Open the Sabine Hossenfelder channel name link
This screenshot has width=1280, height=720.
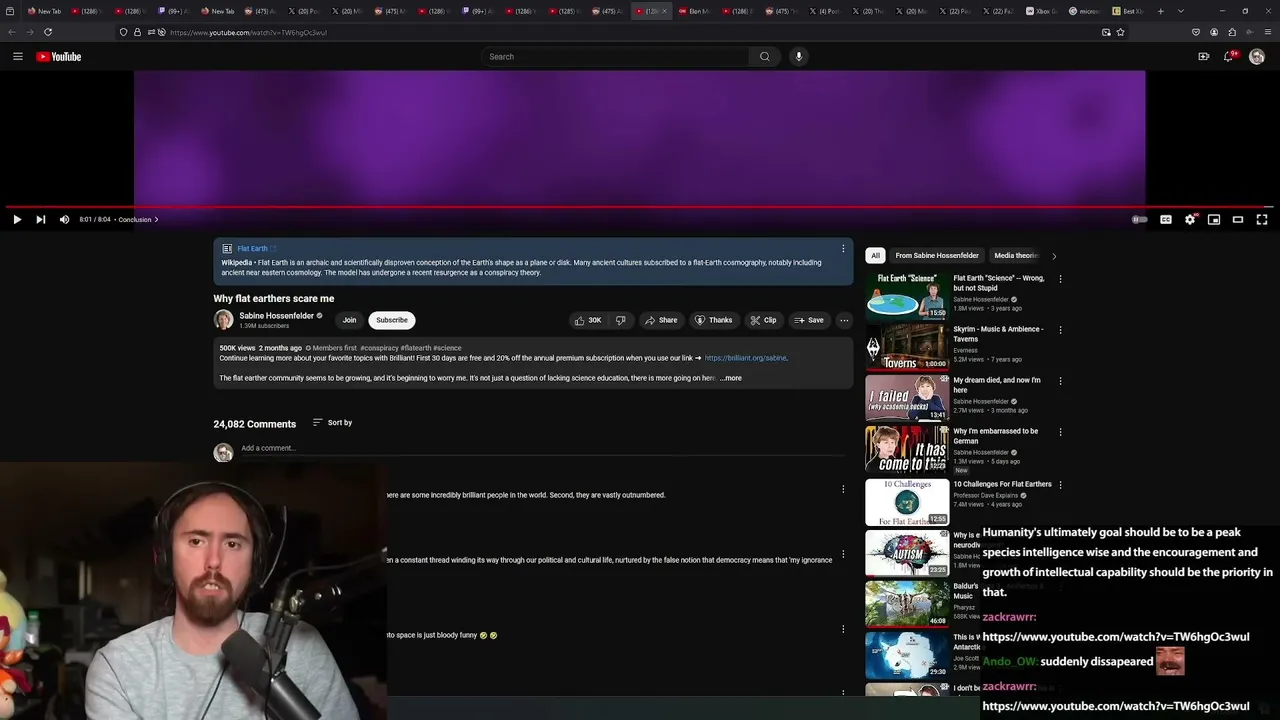coord(276,316)
